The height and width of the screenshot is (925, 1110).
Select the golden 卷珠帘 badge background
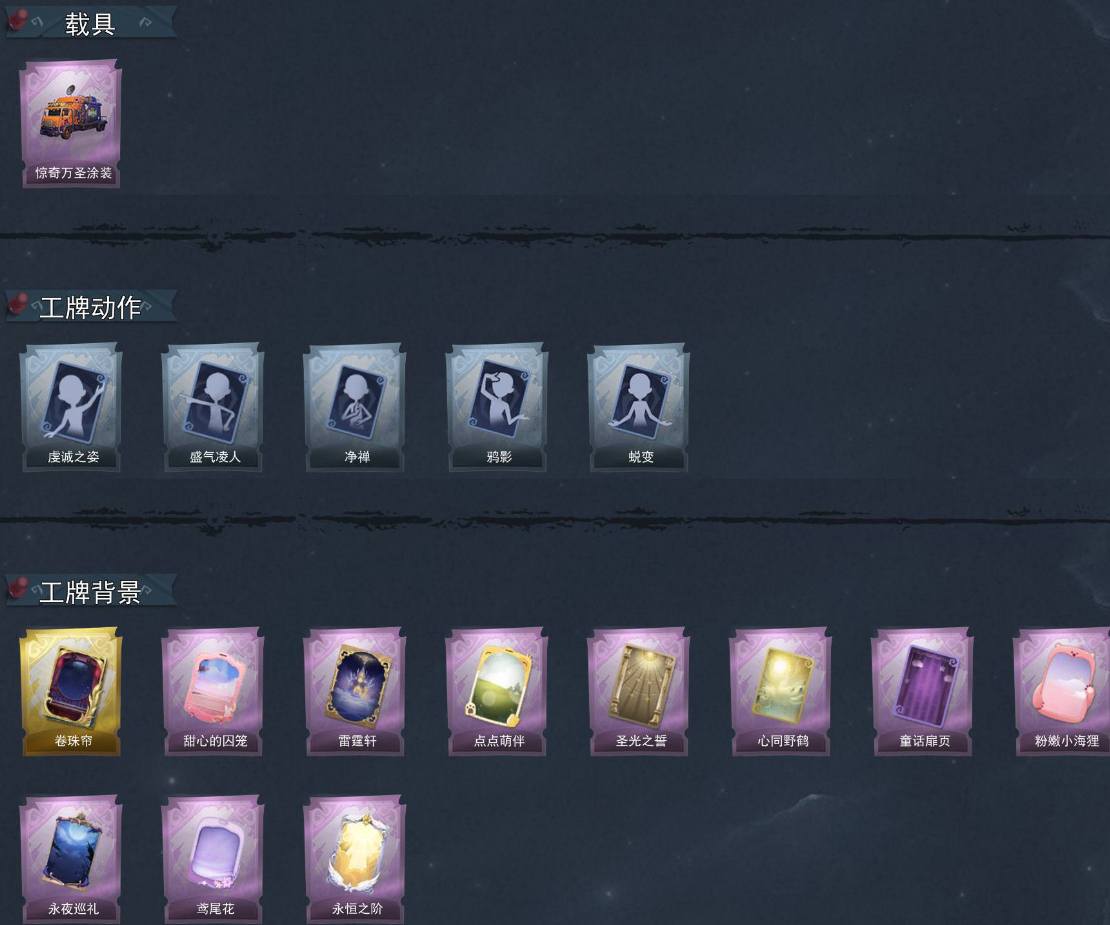click(71, 692)
